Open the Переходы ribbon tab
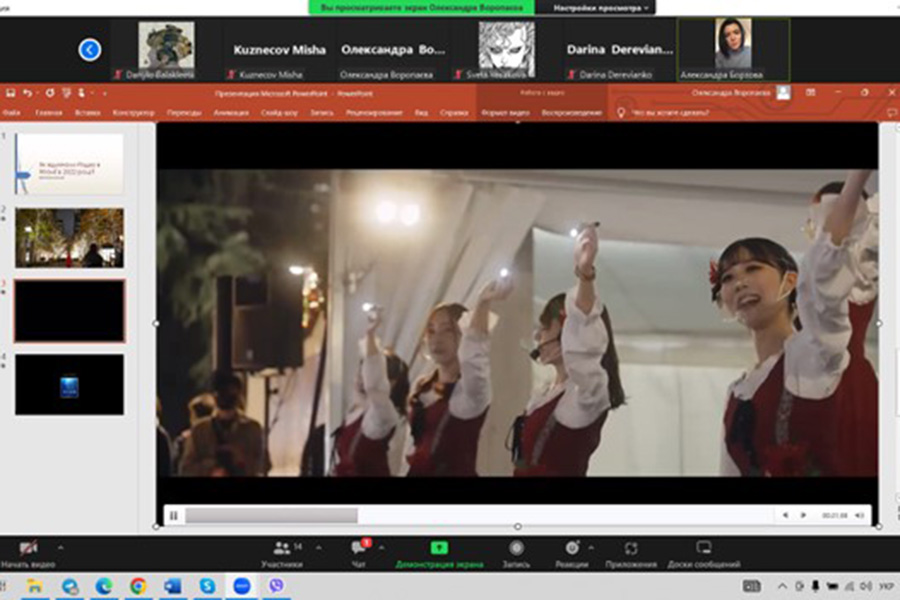This screenshot has width=900, height=600. [x=184, y=113]
